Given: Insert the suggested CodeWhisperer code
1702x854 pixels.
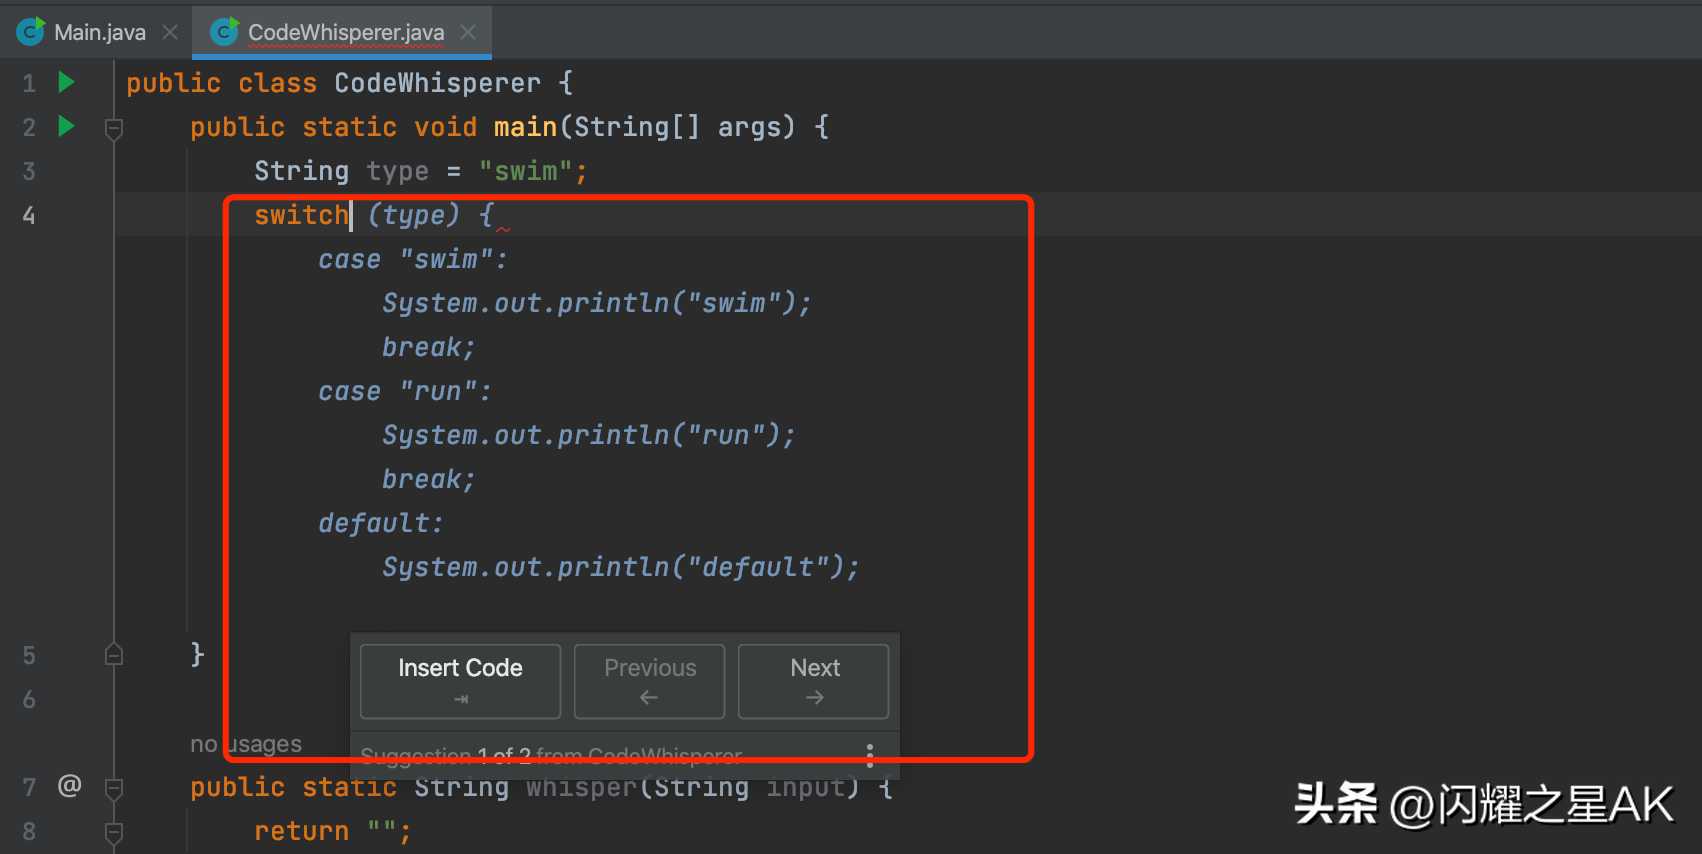Looking at the screenshot, I should click(x=460, y=681).
